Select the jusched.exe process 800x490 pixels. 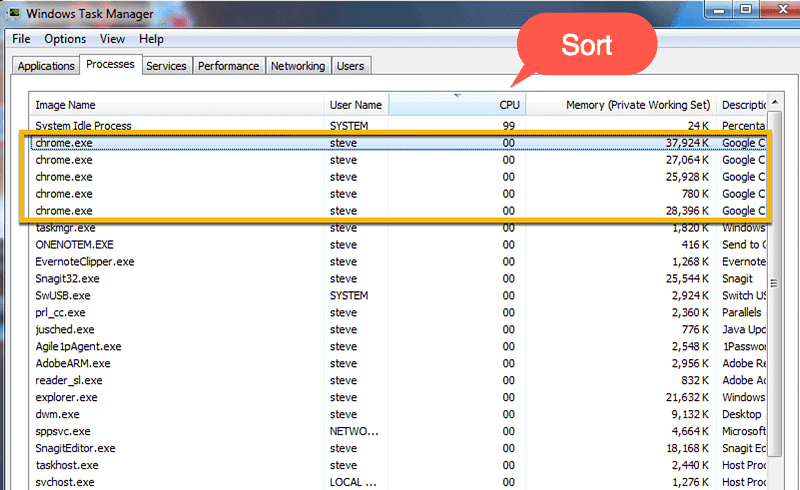coord(398,329)
